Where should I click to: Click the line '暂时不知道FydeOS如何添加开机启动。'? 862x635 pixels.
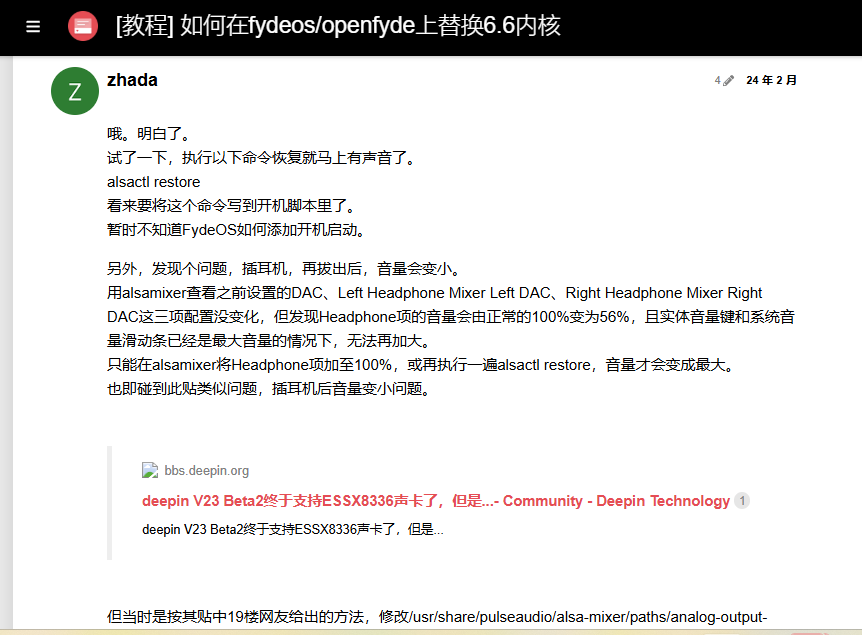[237, 230]
